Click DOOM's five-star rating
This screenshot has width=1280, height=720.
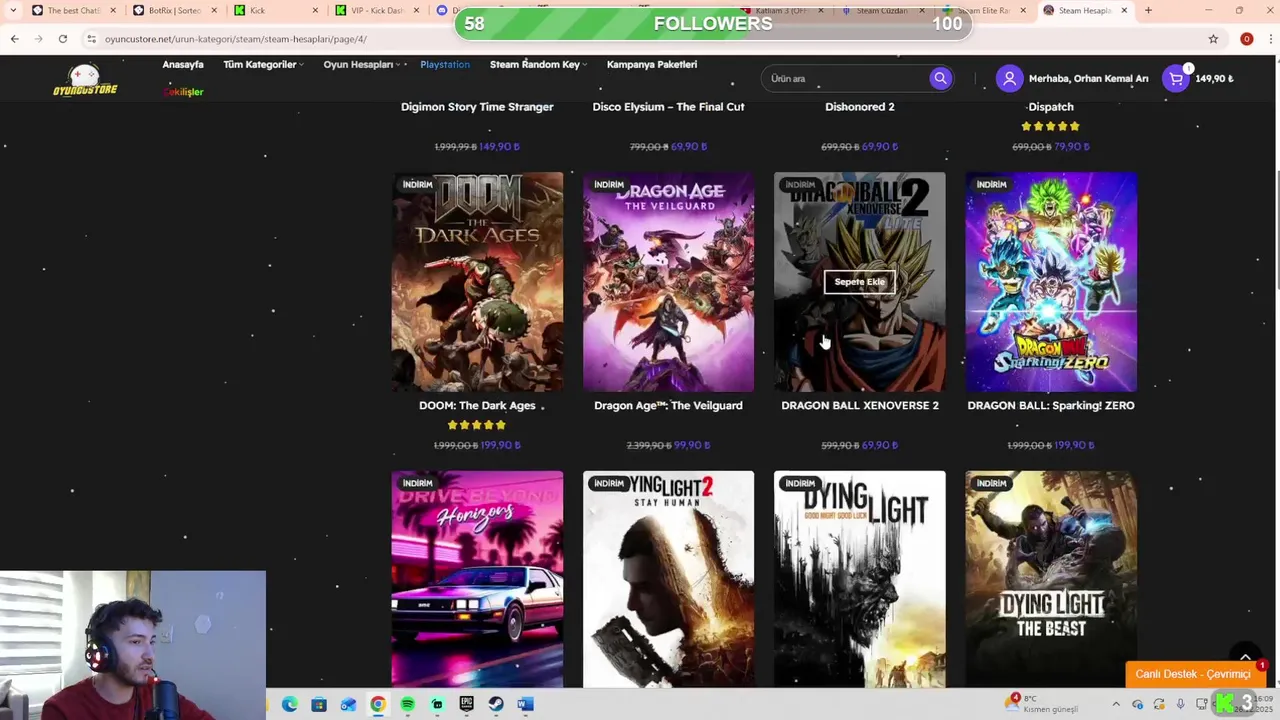[x=477, y=425]
